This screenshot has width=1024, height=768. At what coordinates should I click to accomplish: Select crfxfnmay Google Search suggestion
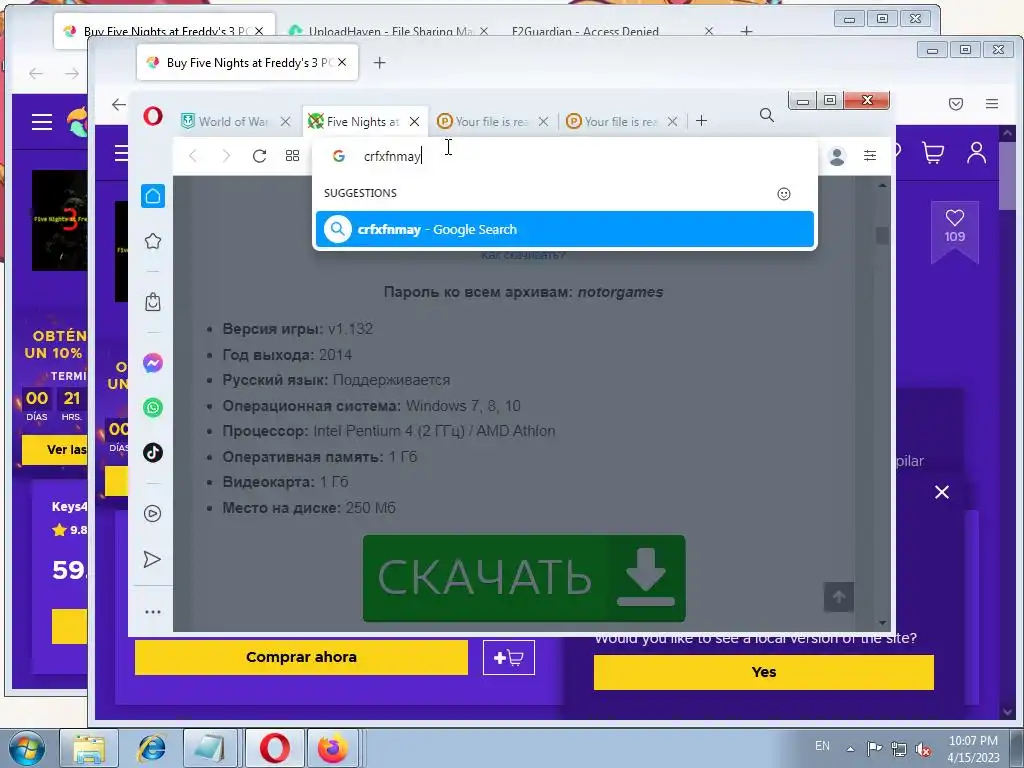(564, 229)
